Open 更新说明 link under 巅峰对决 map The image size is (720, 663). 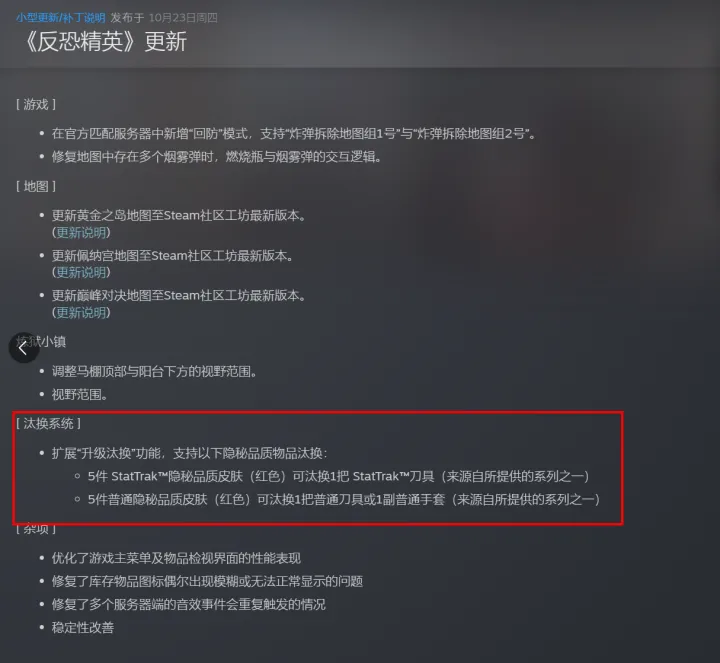(x=81, y=313)
